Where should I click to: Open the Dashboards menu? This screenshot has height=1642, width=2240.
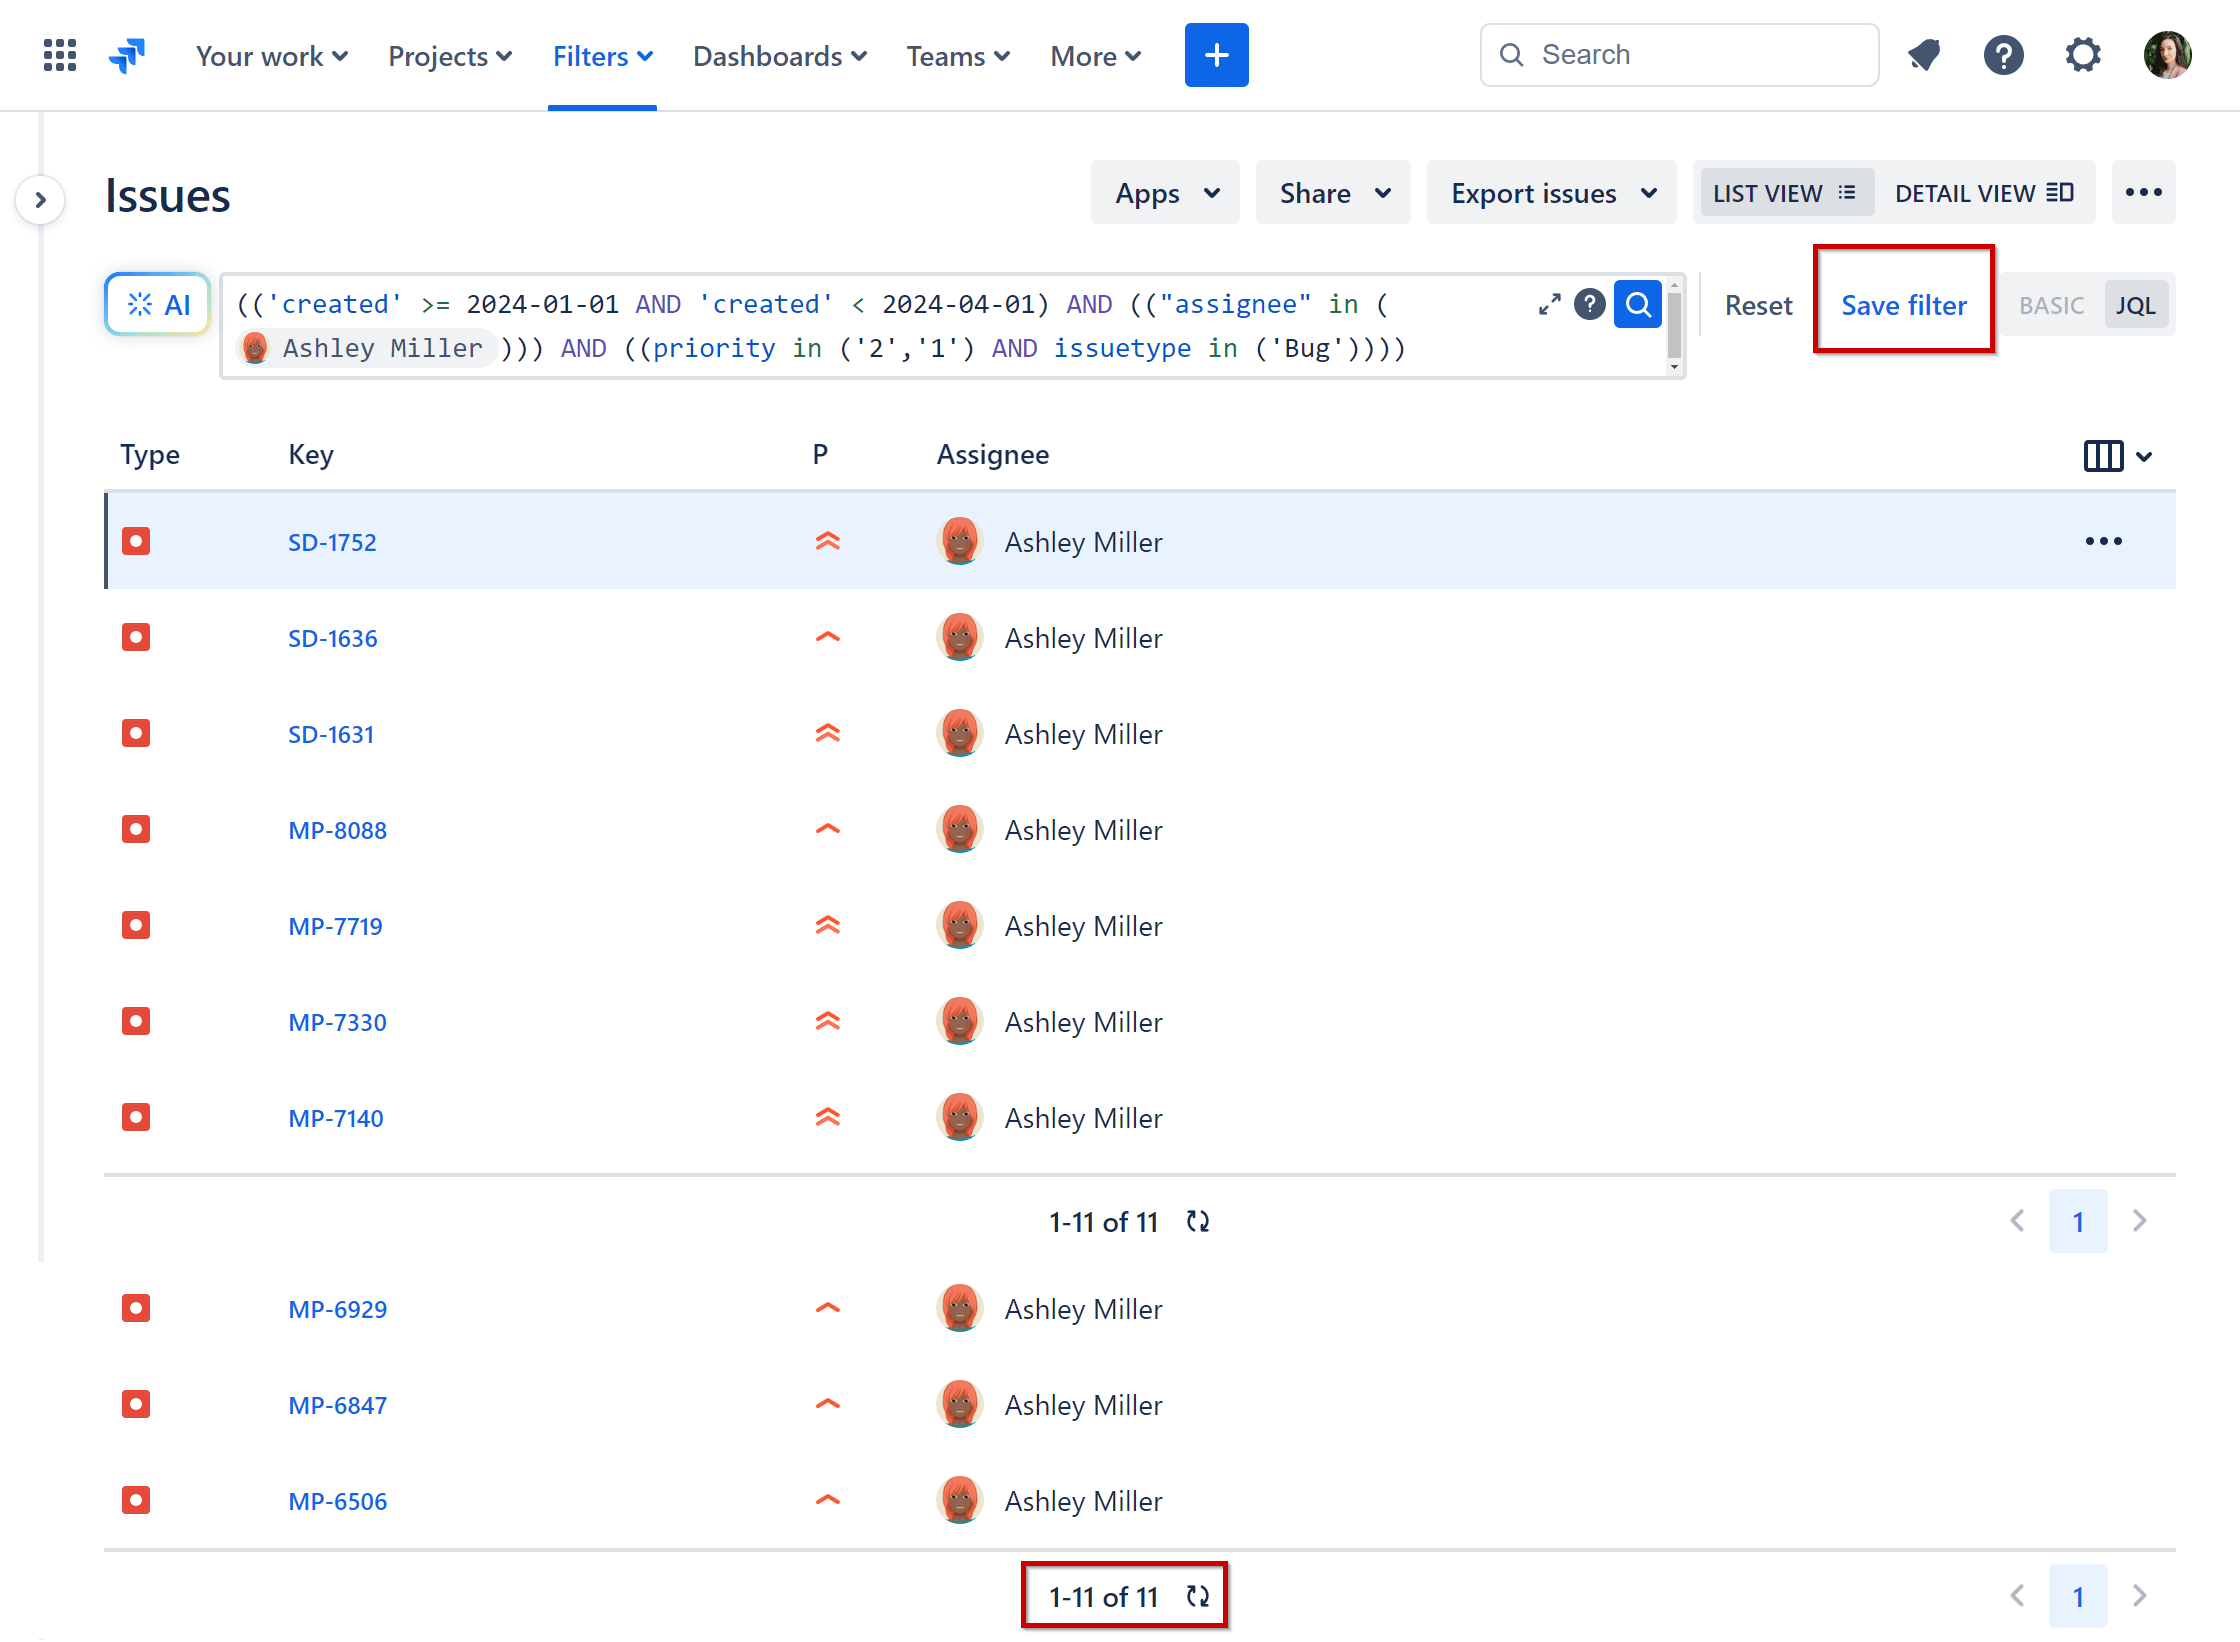point(779,56)
